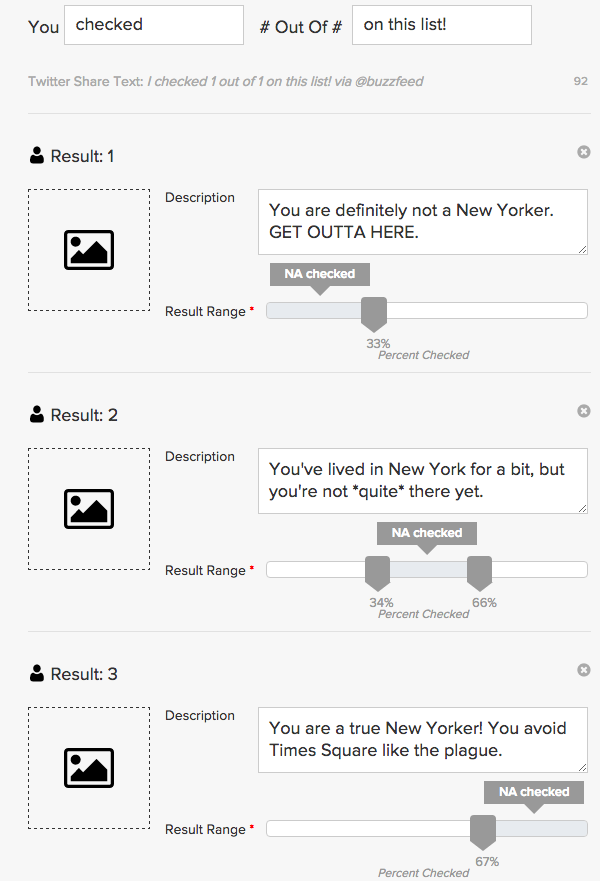The image size is (600, 881).
Task: Select the 66% range slider handle
Action: pos(479,573)
